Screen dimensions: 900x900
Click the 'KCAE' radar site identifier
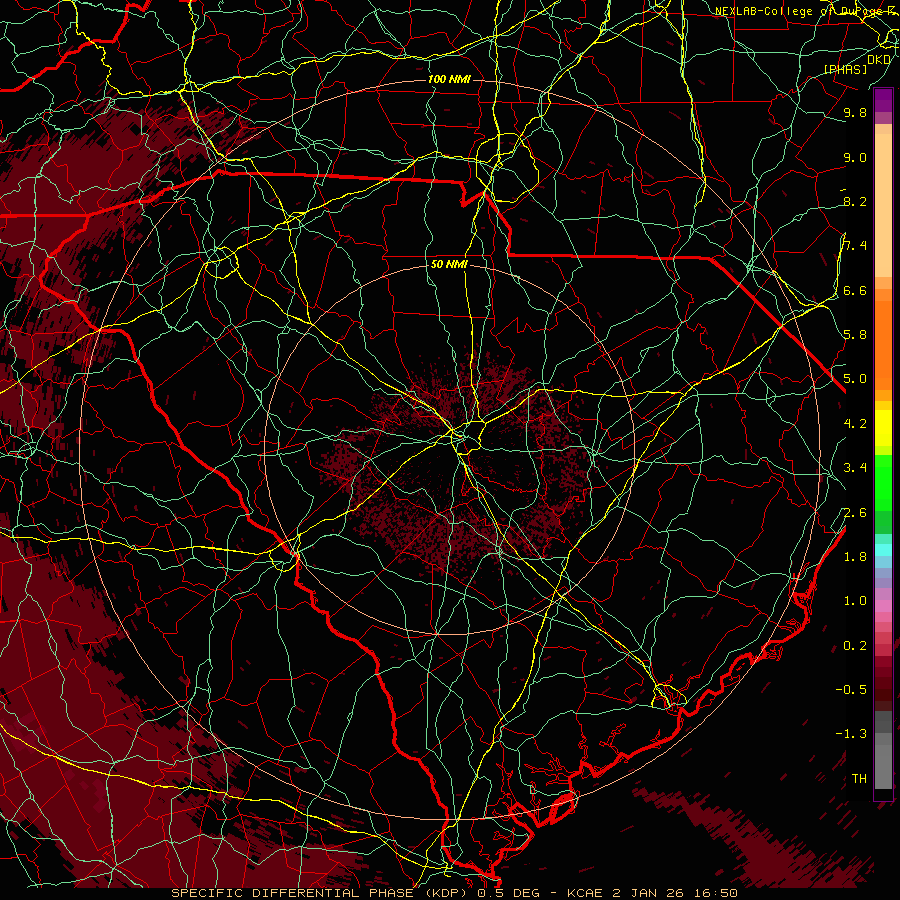[584, 893]
